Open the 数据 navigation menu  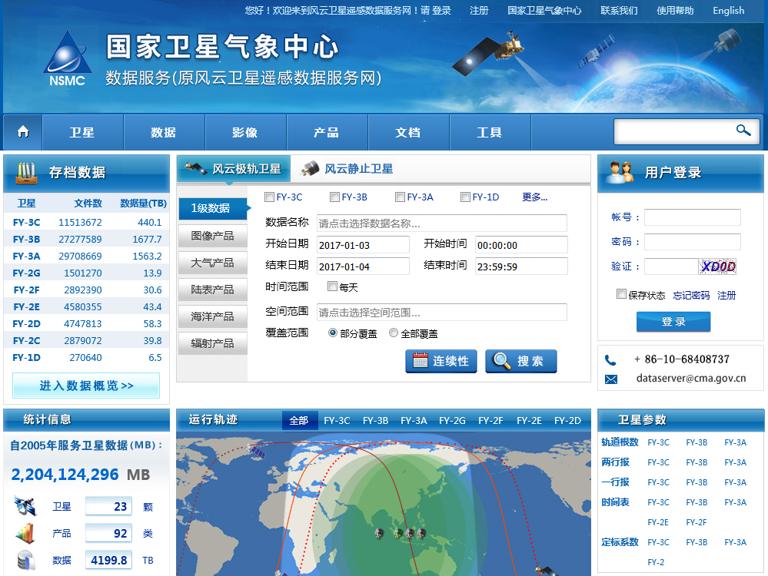[163, 132]
